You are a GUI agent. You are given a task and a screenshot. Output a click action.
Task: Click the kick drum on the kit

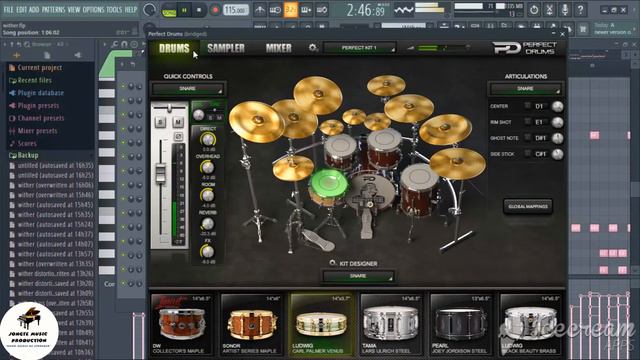click(x=370, y=193)
